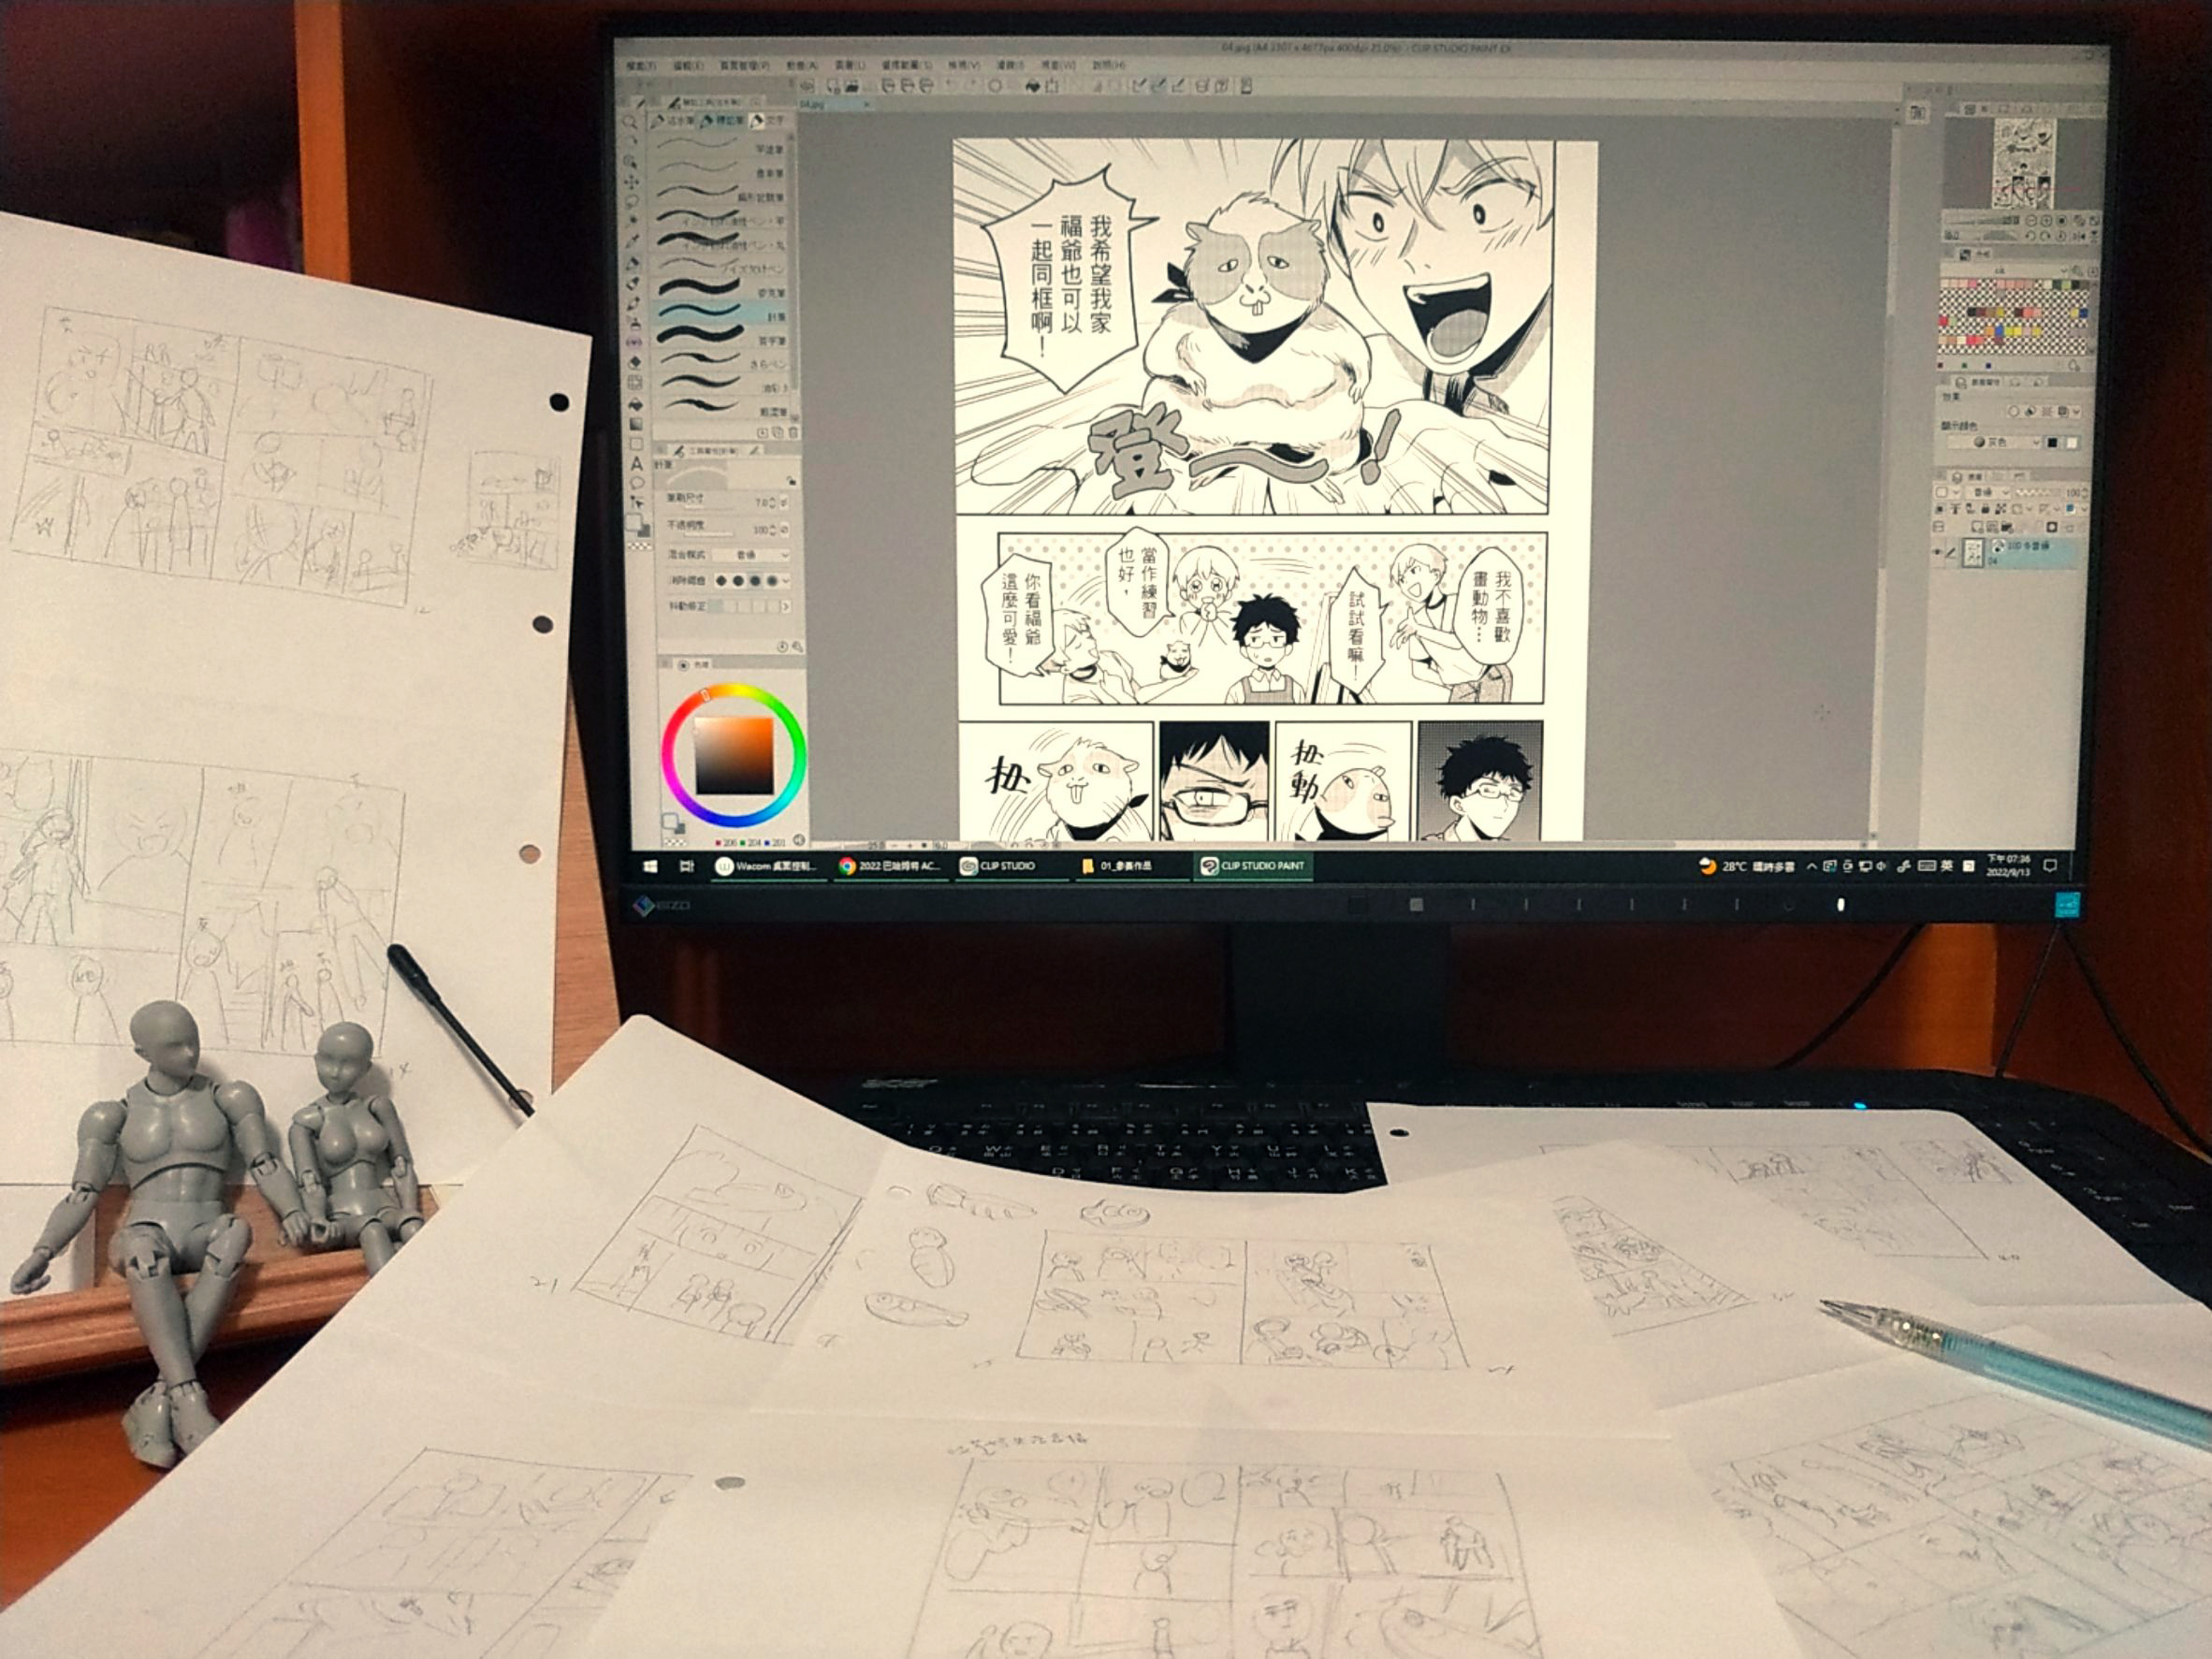Select the Eyedropper tool
The width and height of the screenshot is (2212, 1659).
tap(634, 240)
